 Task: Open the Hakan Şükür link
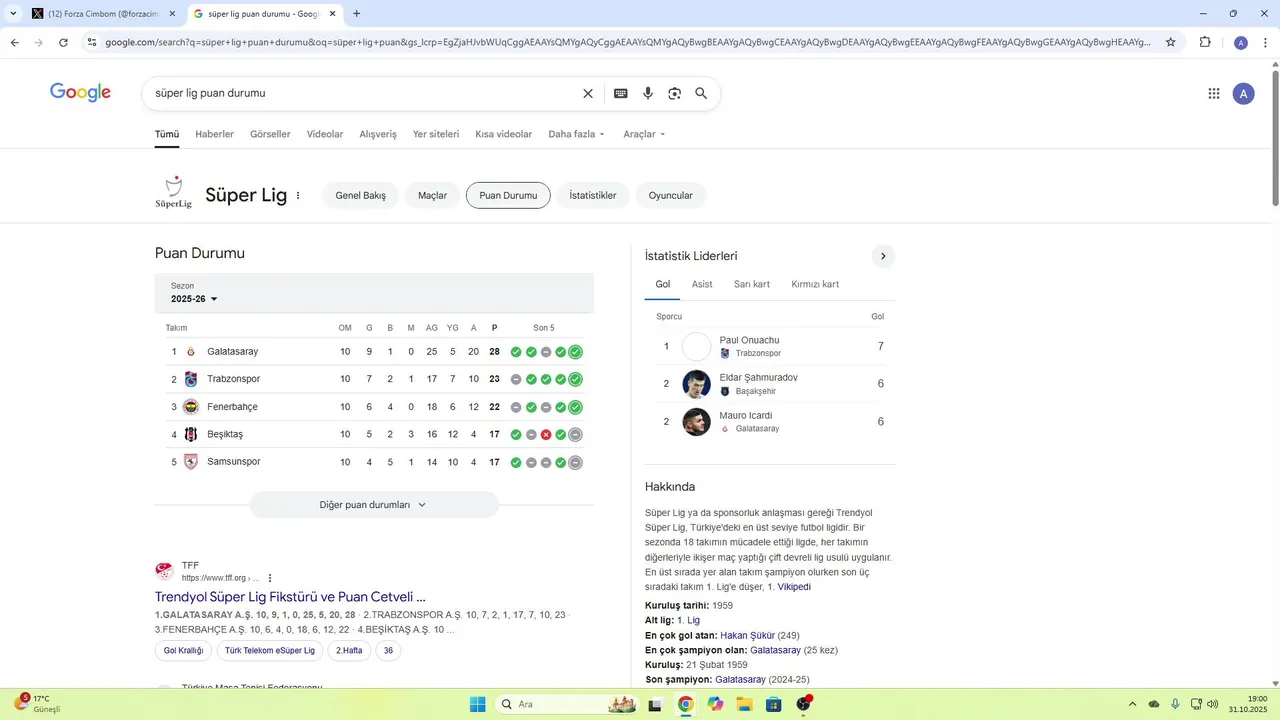(x=747, y=635)
